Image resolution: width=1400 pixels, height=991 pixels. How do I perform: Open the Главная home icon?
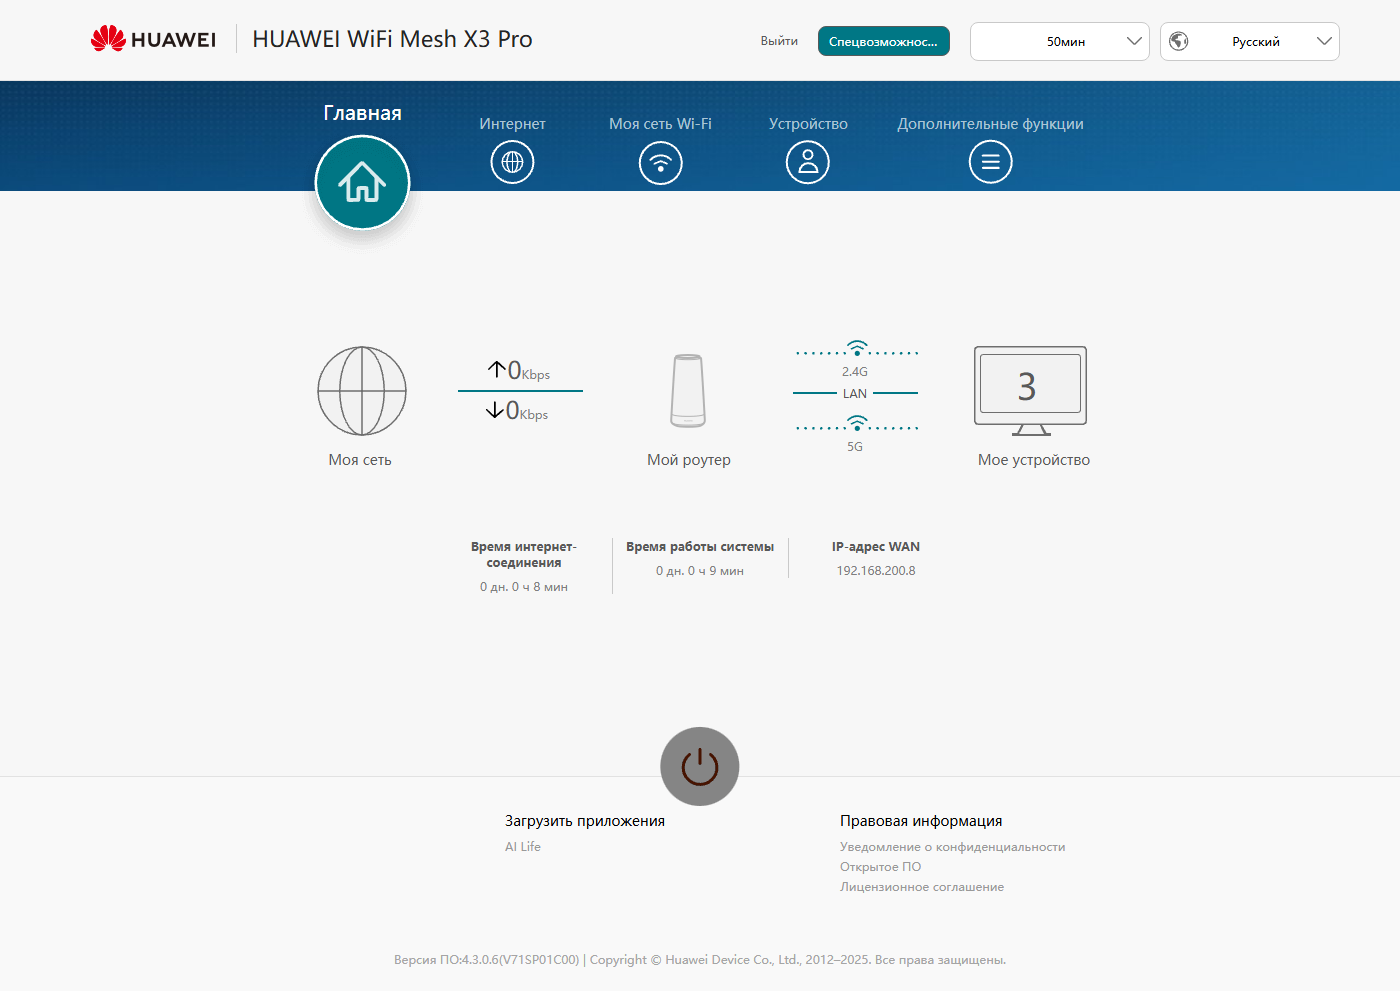pos(362,182)
